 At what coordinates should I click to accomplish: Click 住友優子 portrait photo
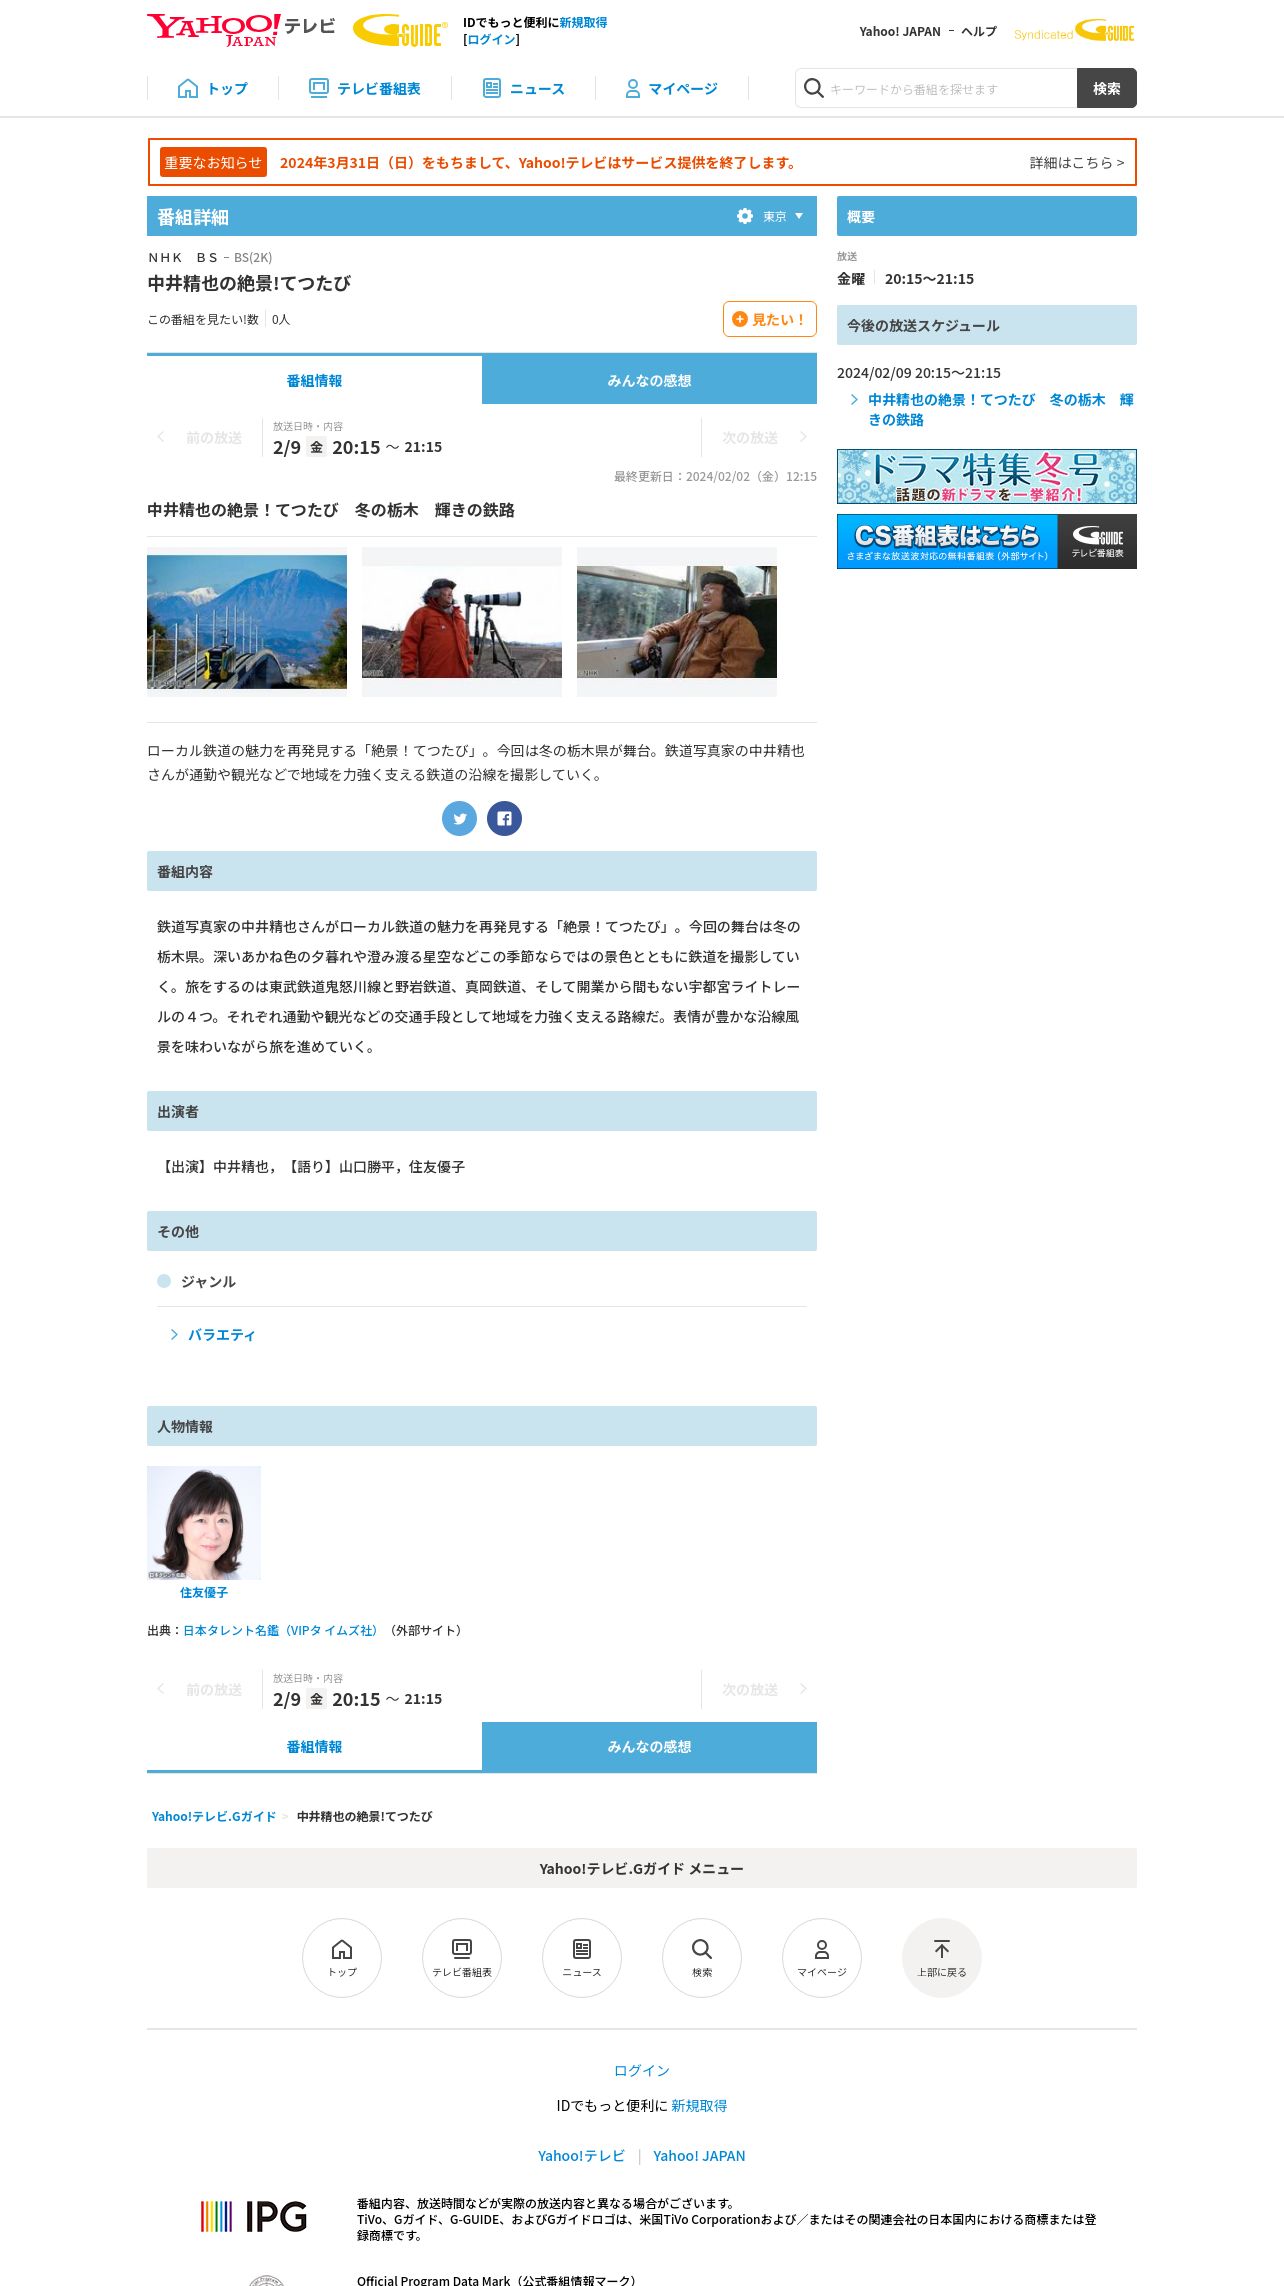pyautogui.click(x=204, y=1523)
